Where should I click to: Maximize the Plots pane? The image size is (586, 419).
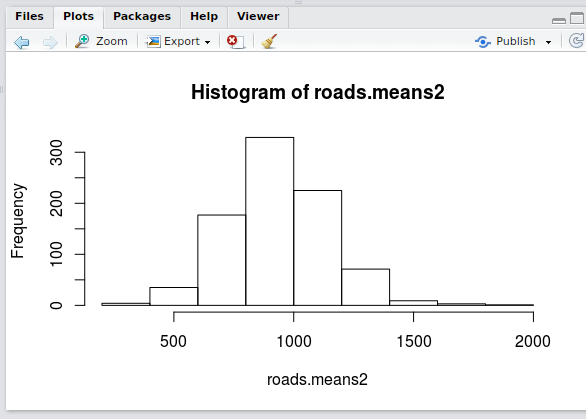577,18
